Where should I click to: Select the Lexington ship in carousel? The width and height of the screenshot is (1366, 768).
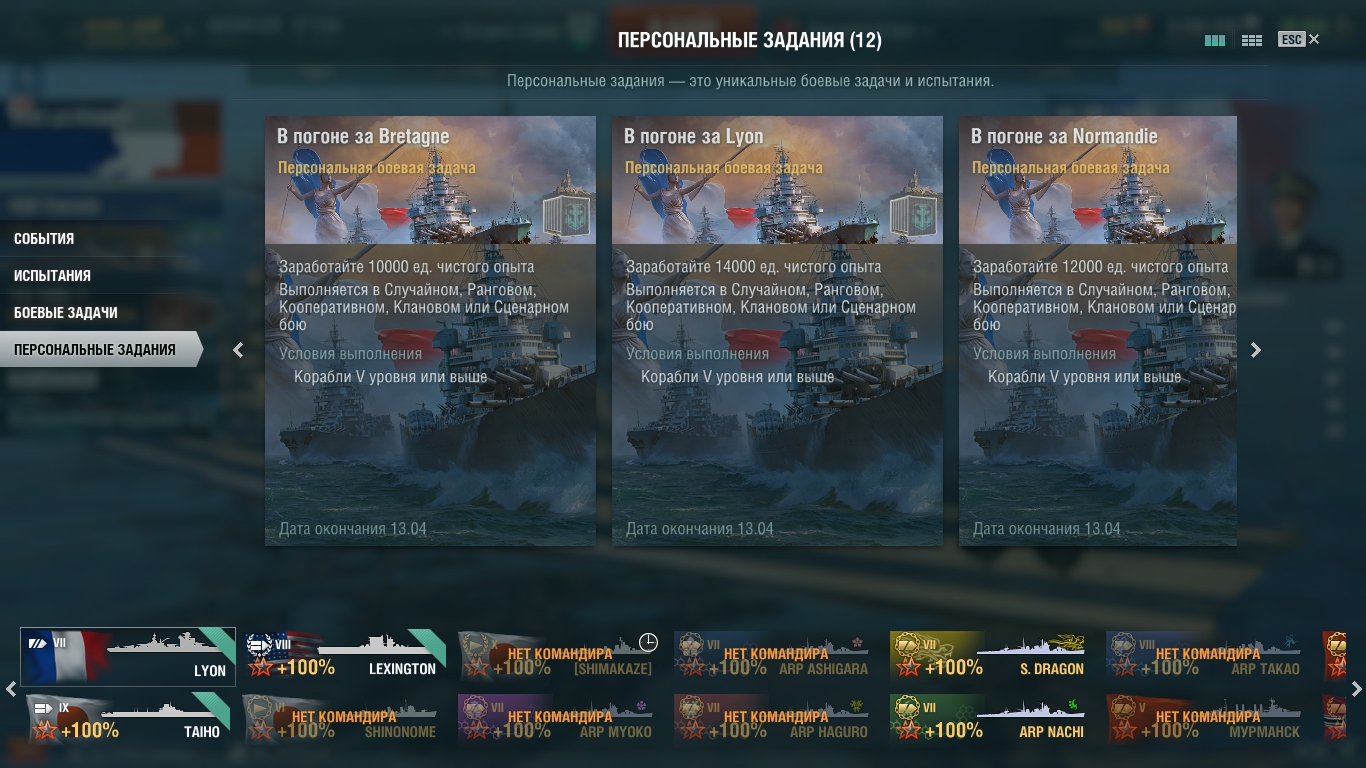tap(344, 656)
